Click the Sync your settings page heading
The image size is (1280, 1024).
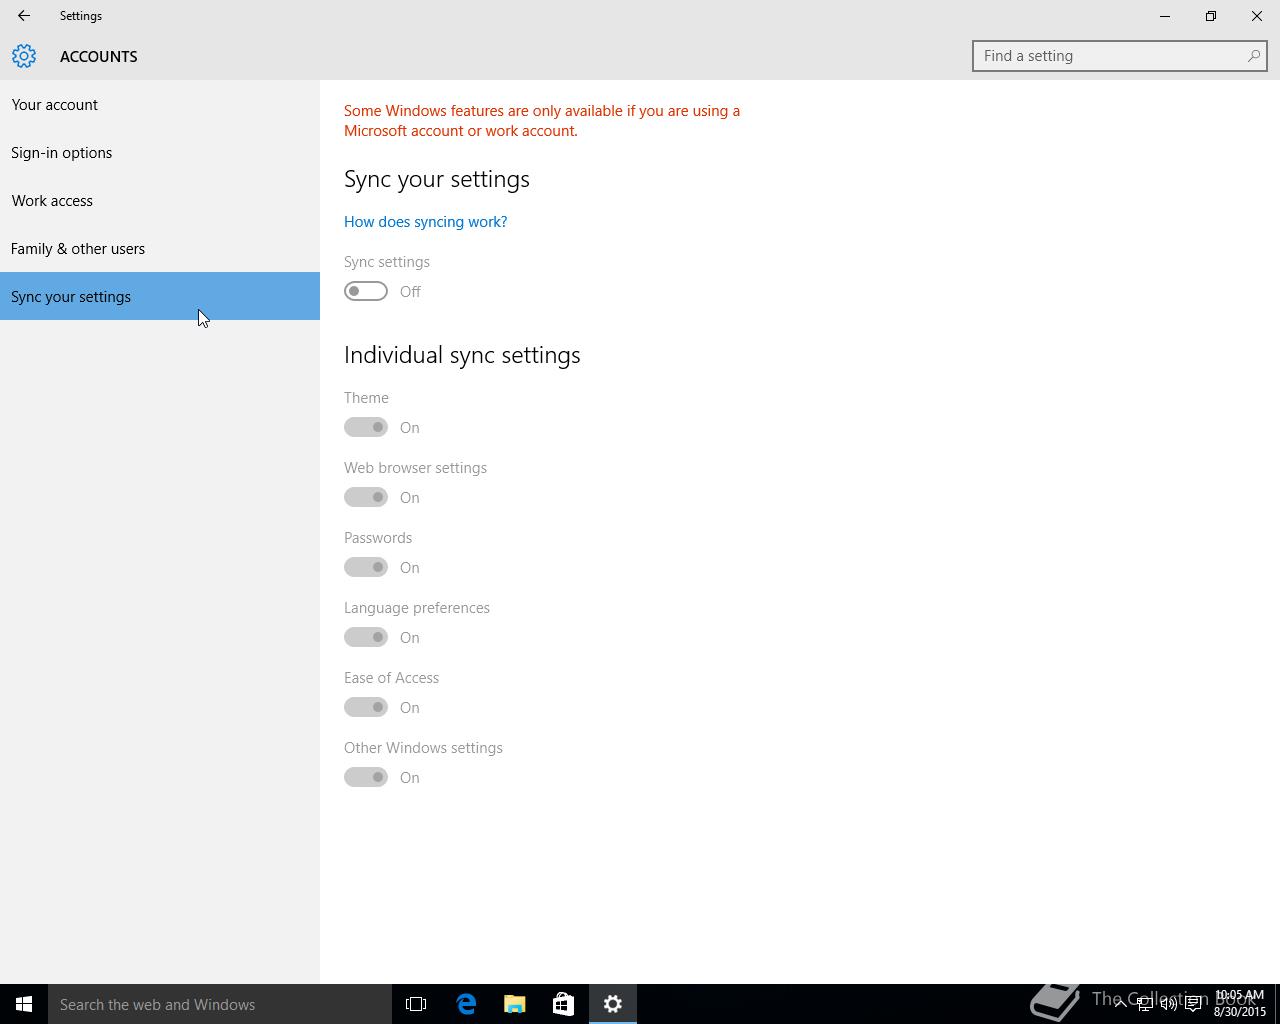pyautogui.click(x=437, y=179)
